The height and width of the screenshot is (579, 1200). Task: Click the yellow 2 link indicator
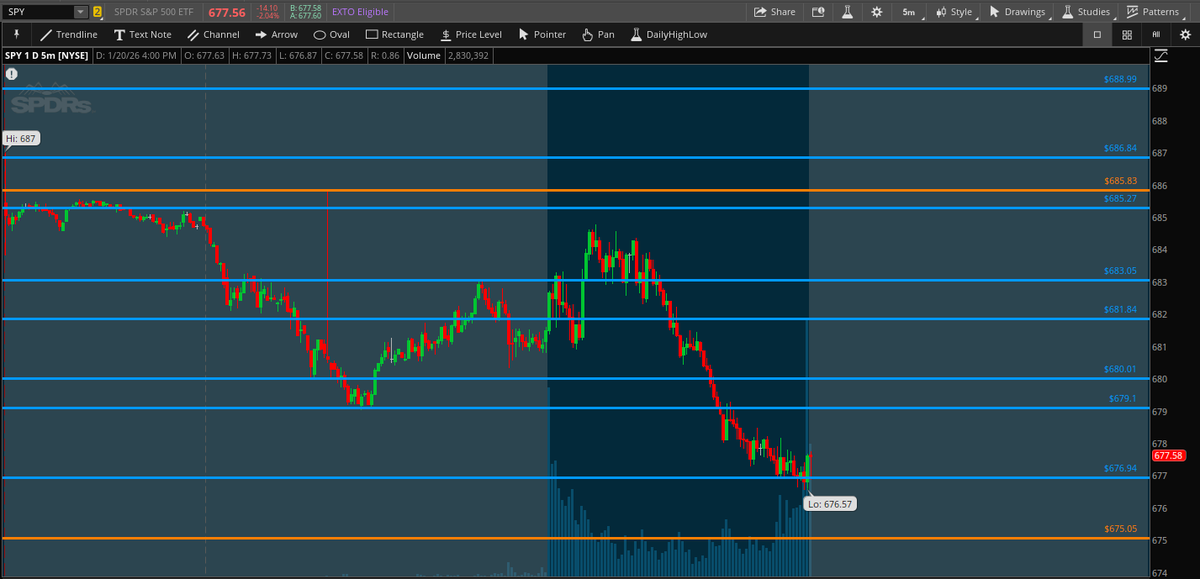click(97, 12)
